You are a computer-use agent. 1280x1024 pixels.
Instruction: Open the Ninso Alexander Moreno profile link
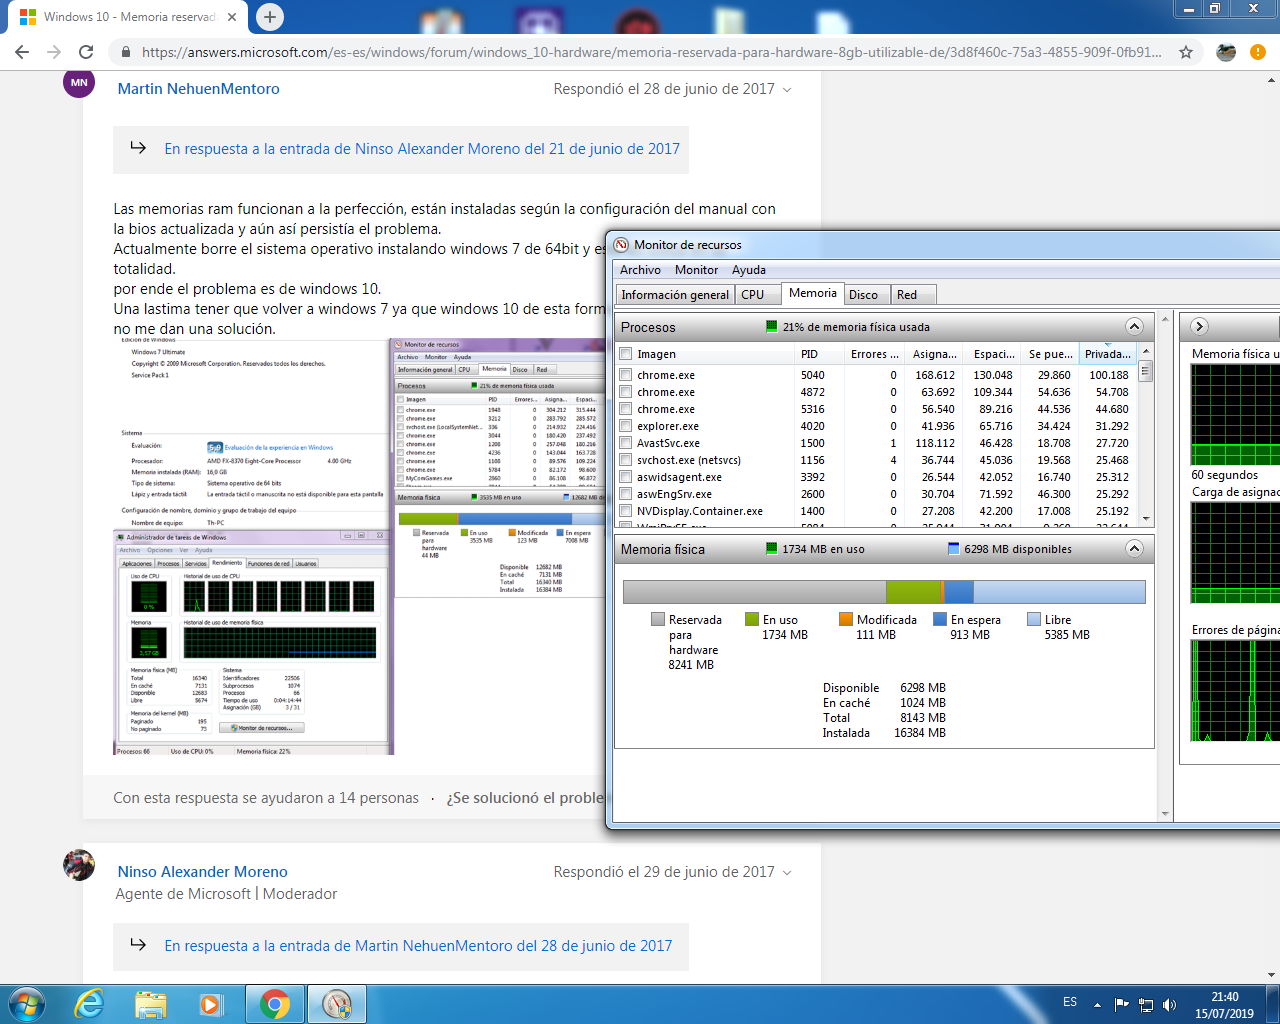click(x=203, y=872)
